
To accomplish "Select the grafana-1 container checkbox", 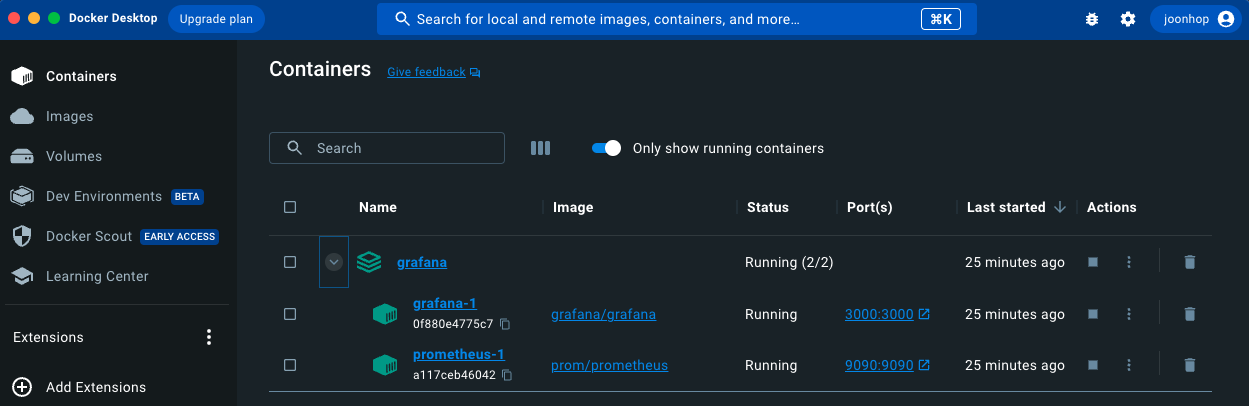I will point(290,314).
